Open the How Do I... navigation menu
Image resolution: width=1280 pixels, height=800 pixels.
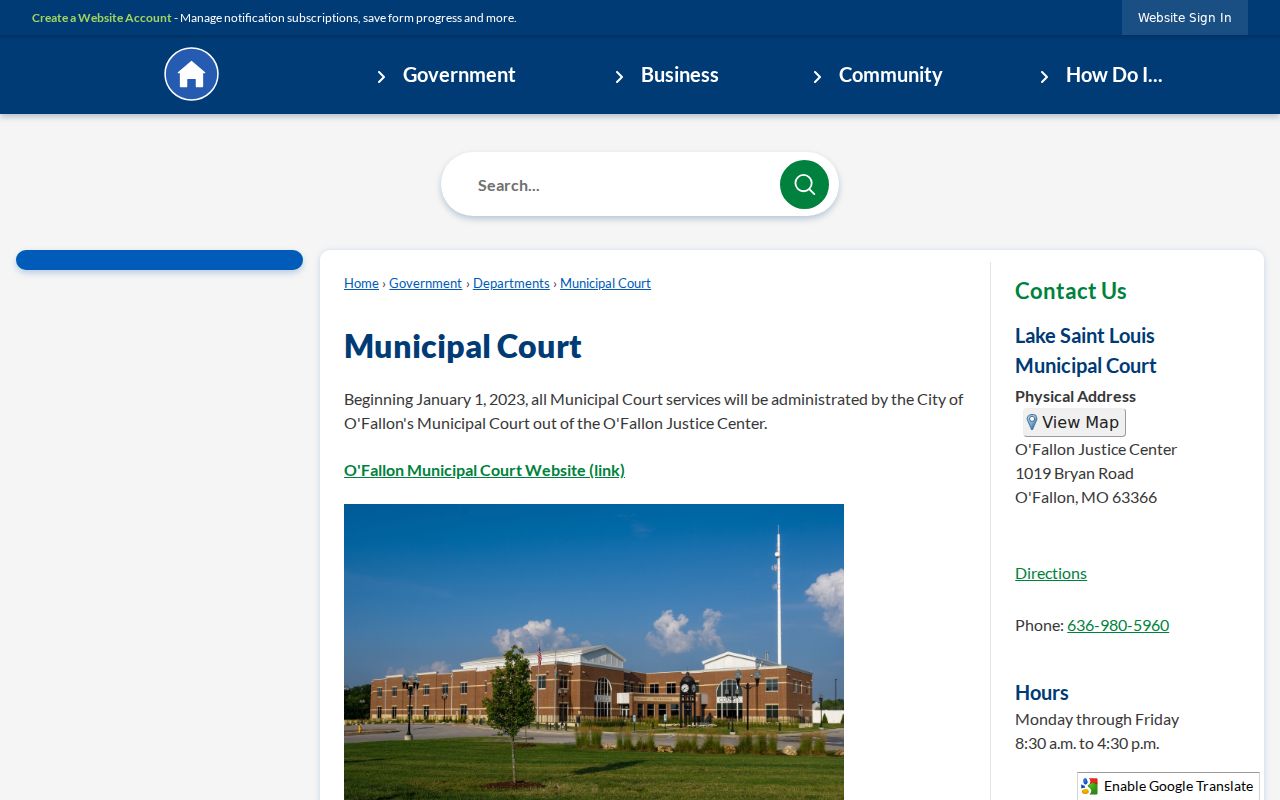(x=1114, y=75)
